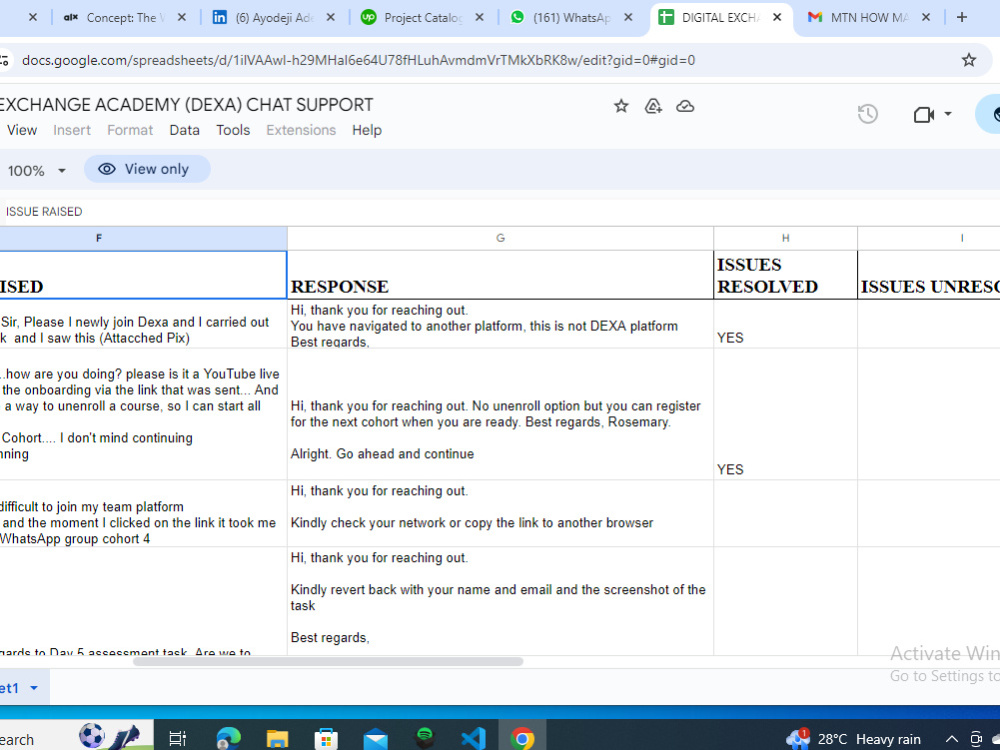Select the ISSUES RESOLVED header cell
The image size is (1000, 750).
pos(785,275)
